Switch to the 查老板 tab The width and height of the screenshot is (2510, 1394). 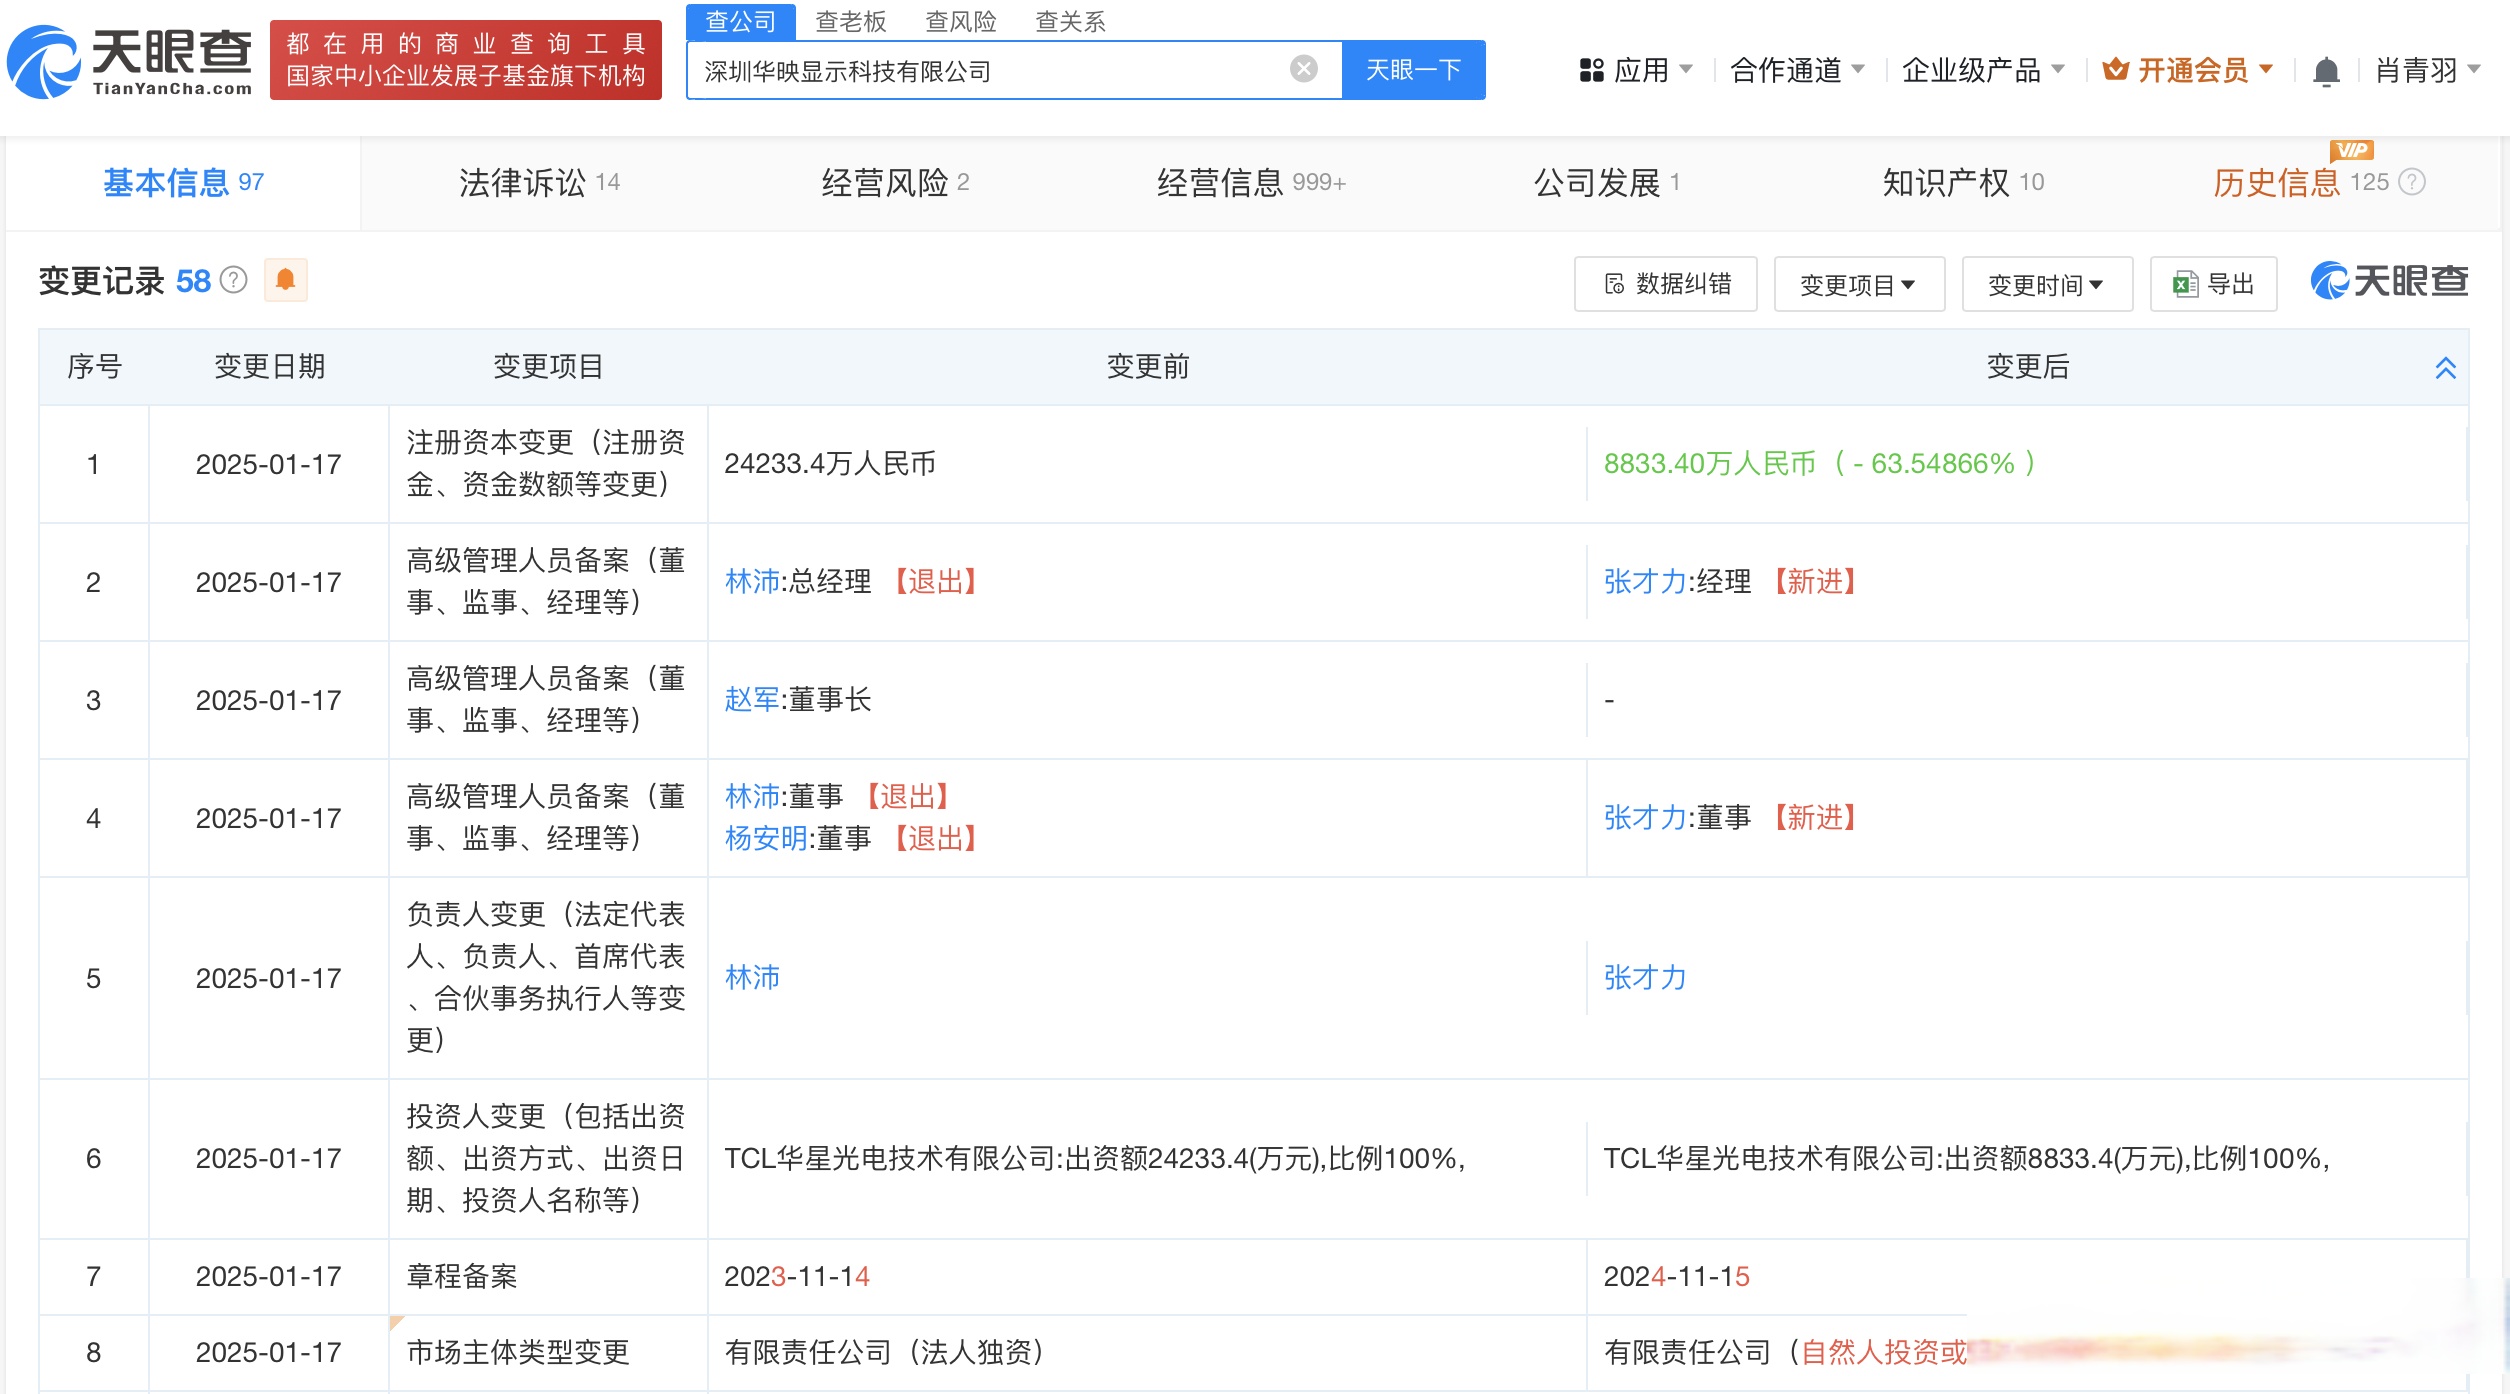click(852, 21)
